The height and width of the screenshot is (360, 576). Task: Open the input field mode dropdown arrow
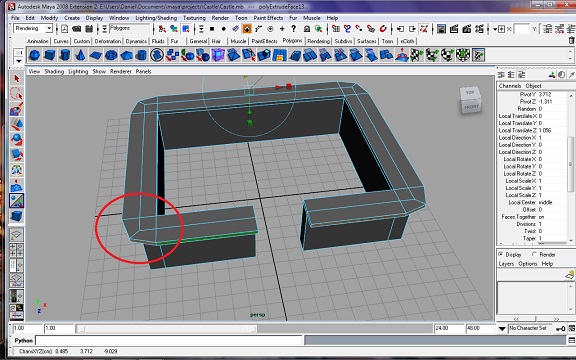coord(495,29)
